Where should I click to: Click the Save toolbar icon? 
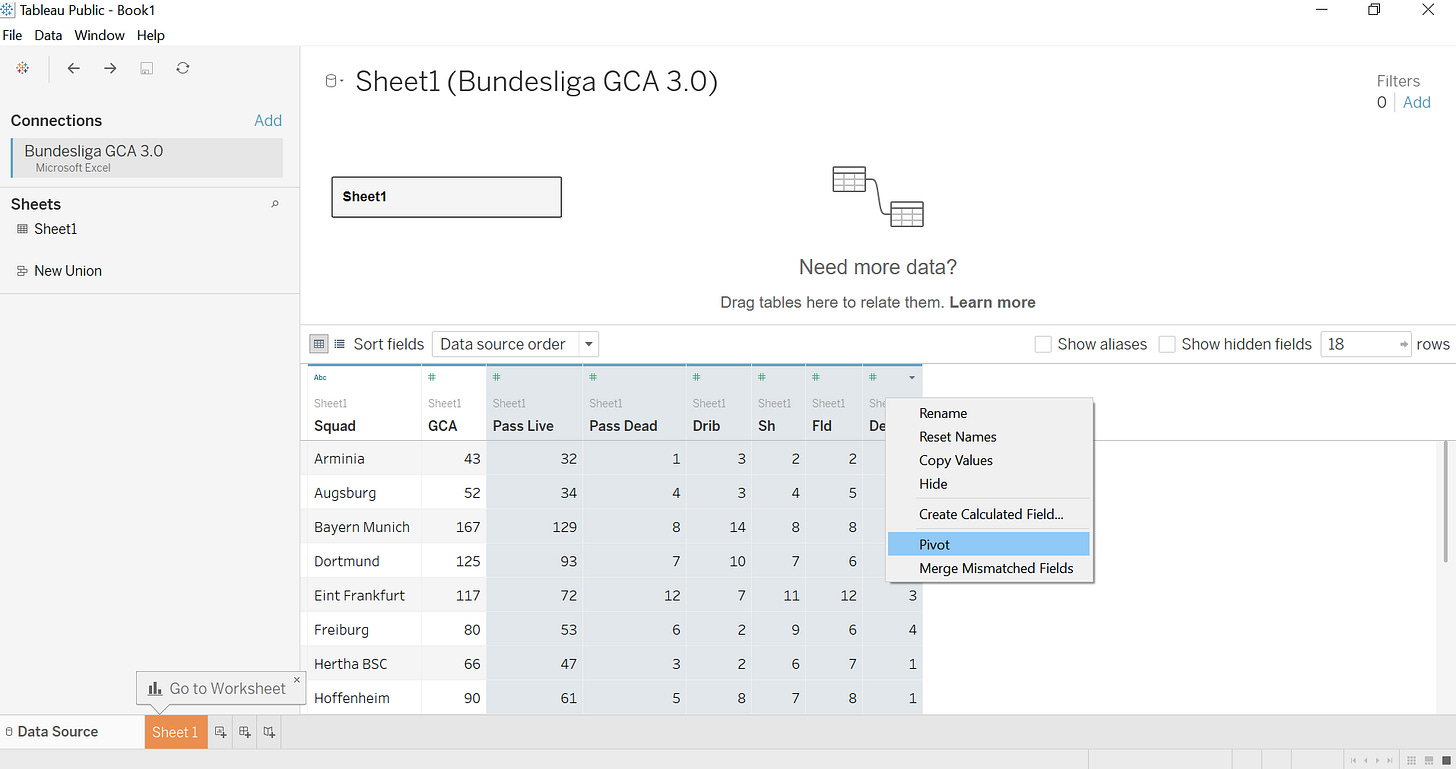[147, 68]
